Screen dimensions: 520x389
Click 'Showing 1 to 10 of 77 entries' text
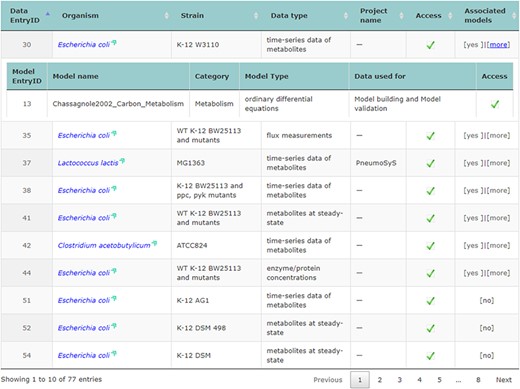(x=51, y=379)
